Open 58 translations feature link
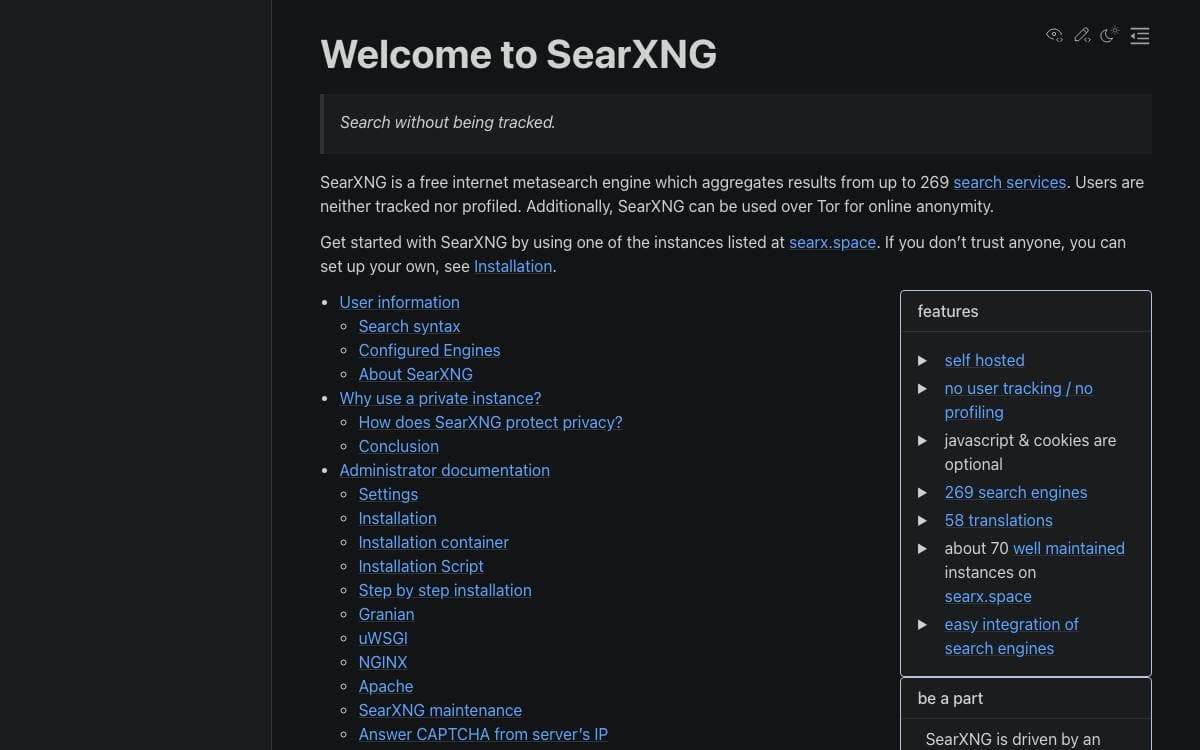 [x=998, y=520]
